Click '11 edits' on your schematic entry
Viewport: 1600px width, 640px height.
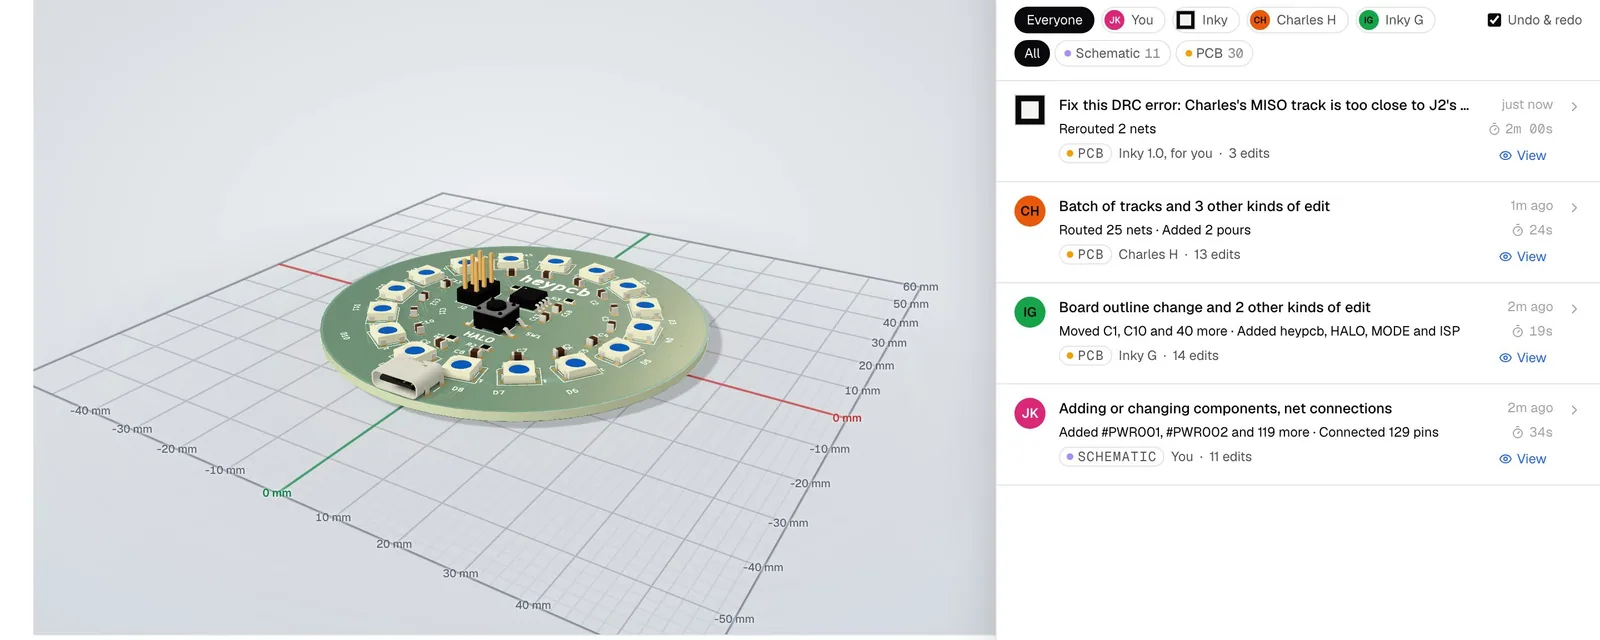pyautogui.click(x=1230, y=456)
